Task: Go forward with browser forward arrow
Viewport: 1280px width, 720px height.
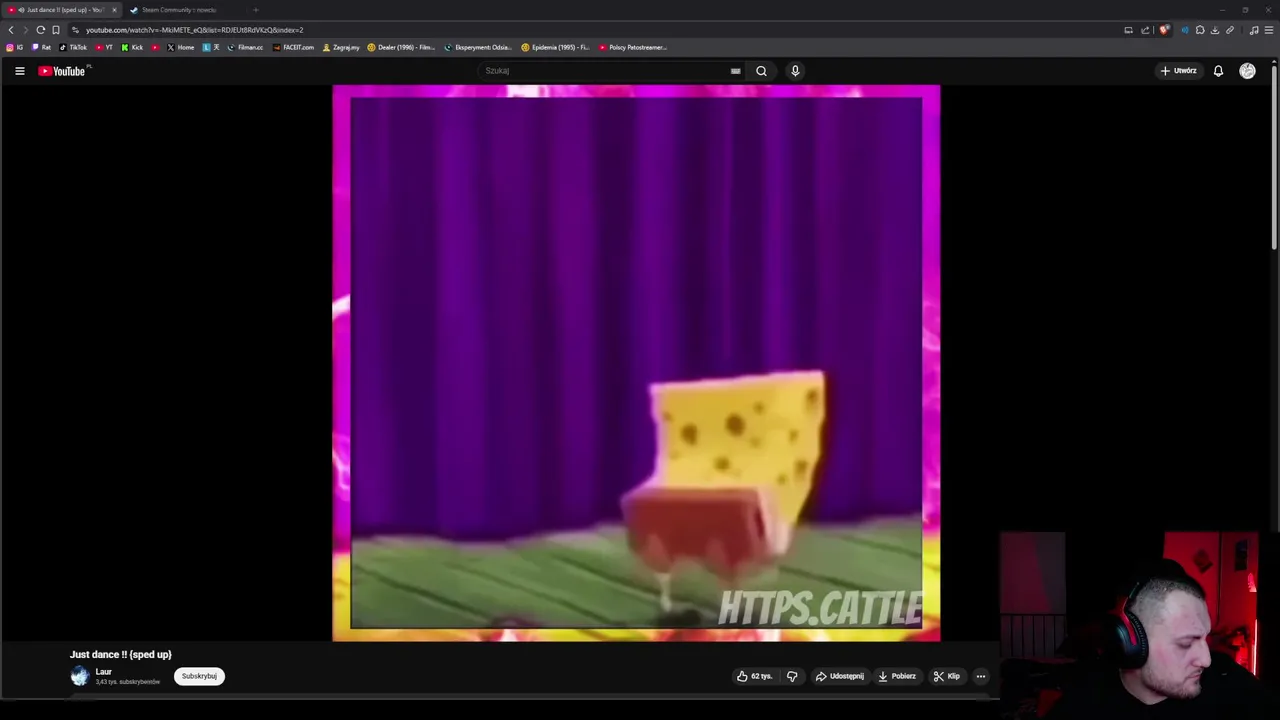Action: tap(26, 30)
